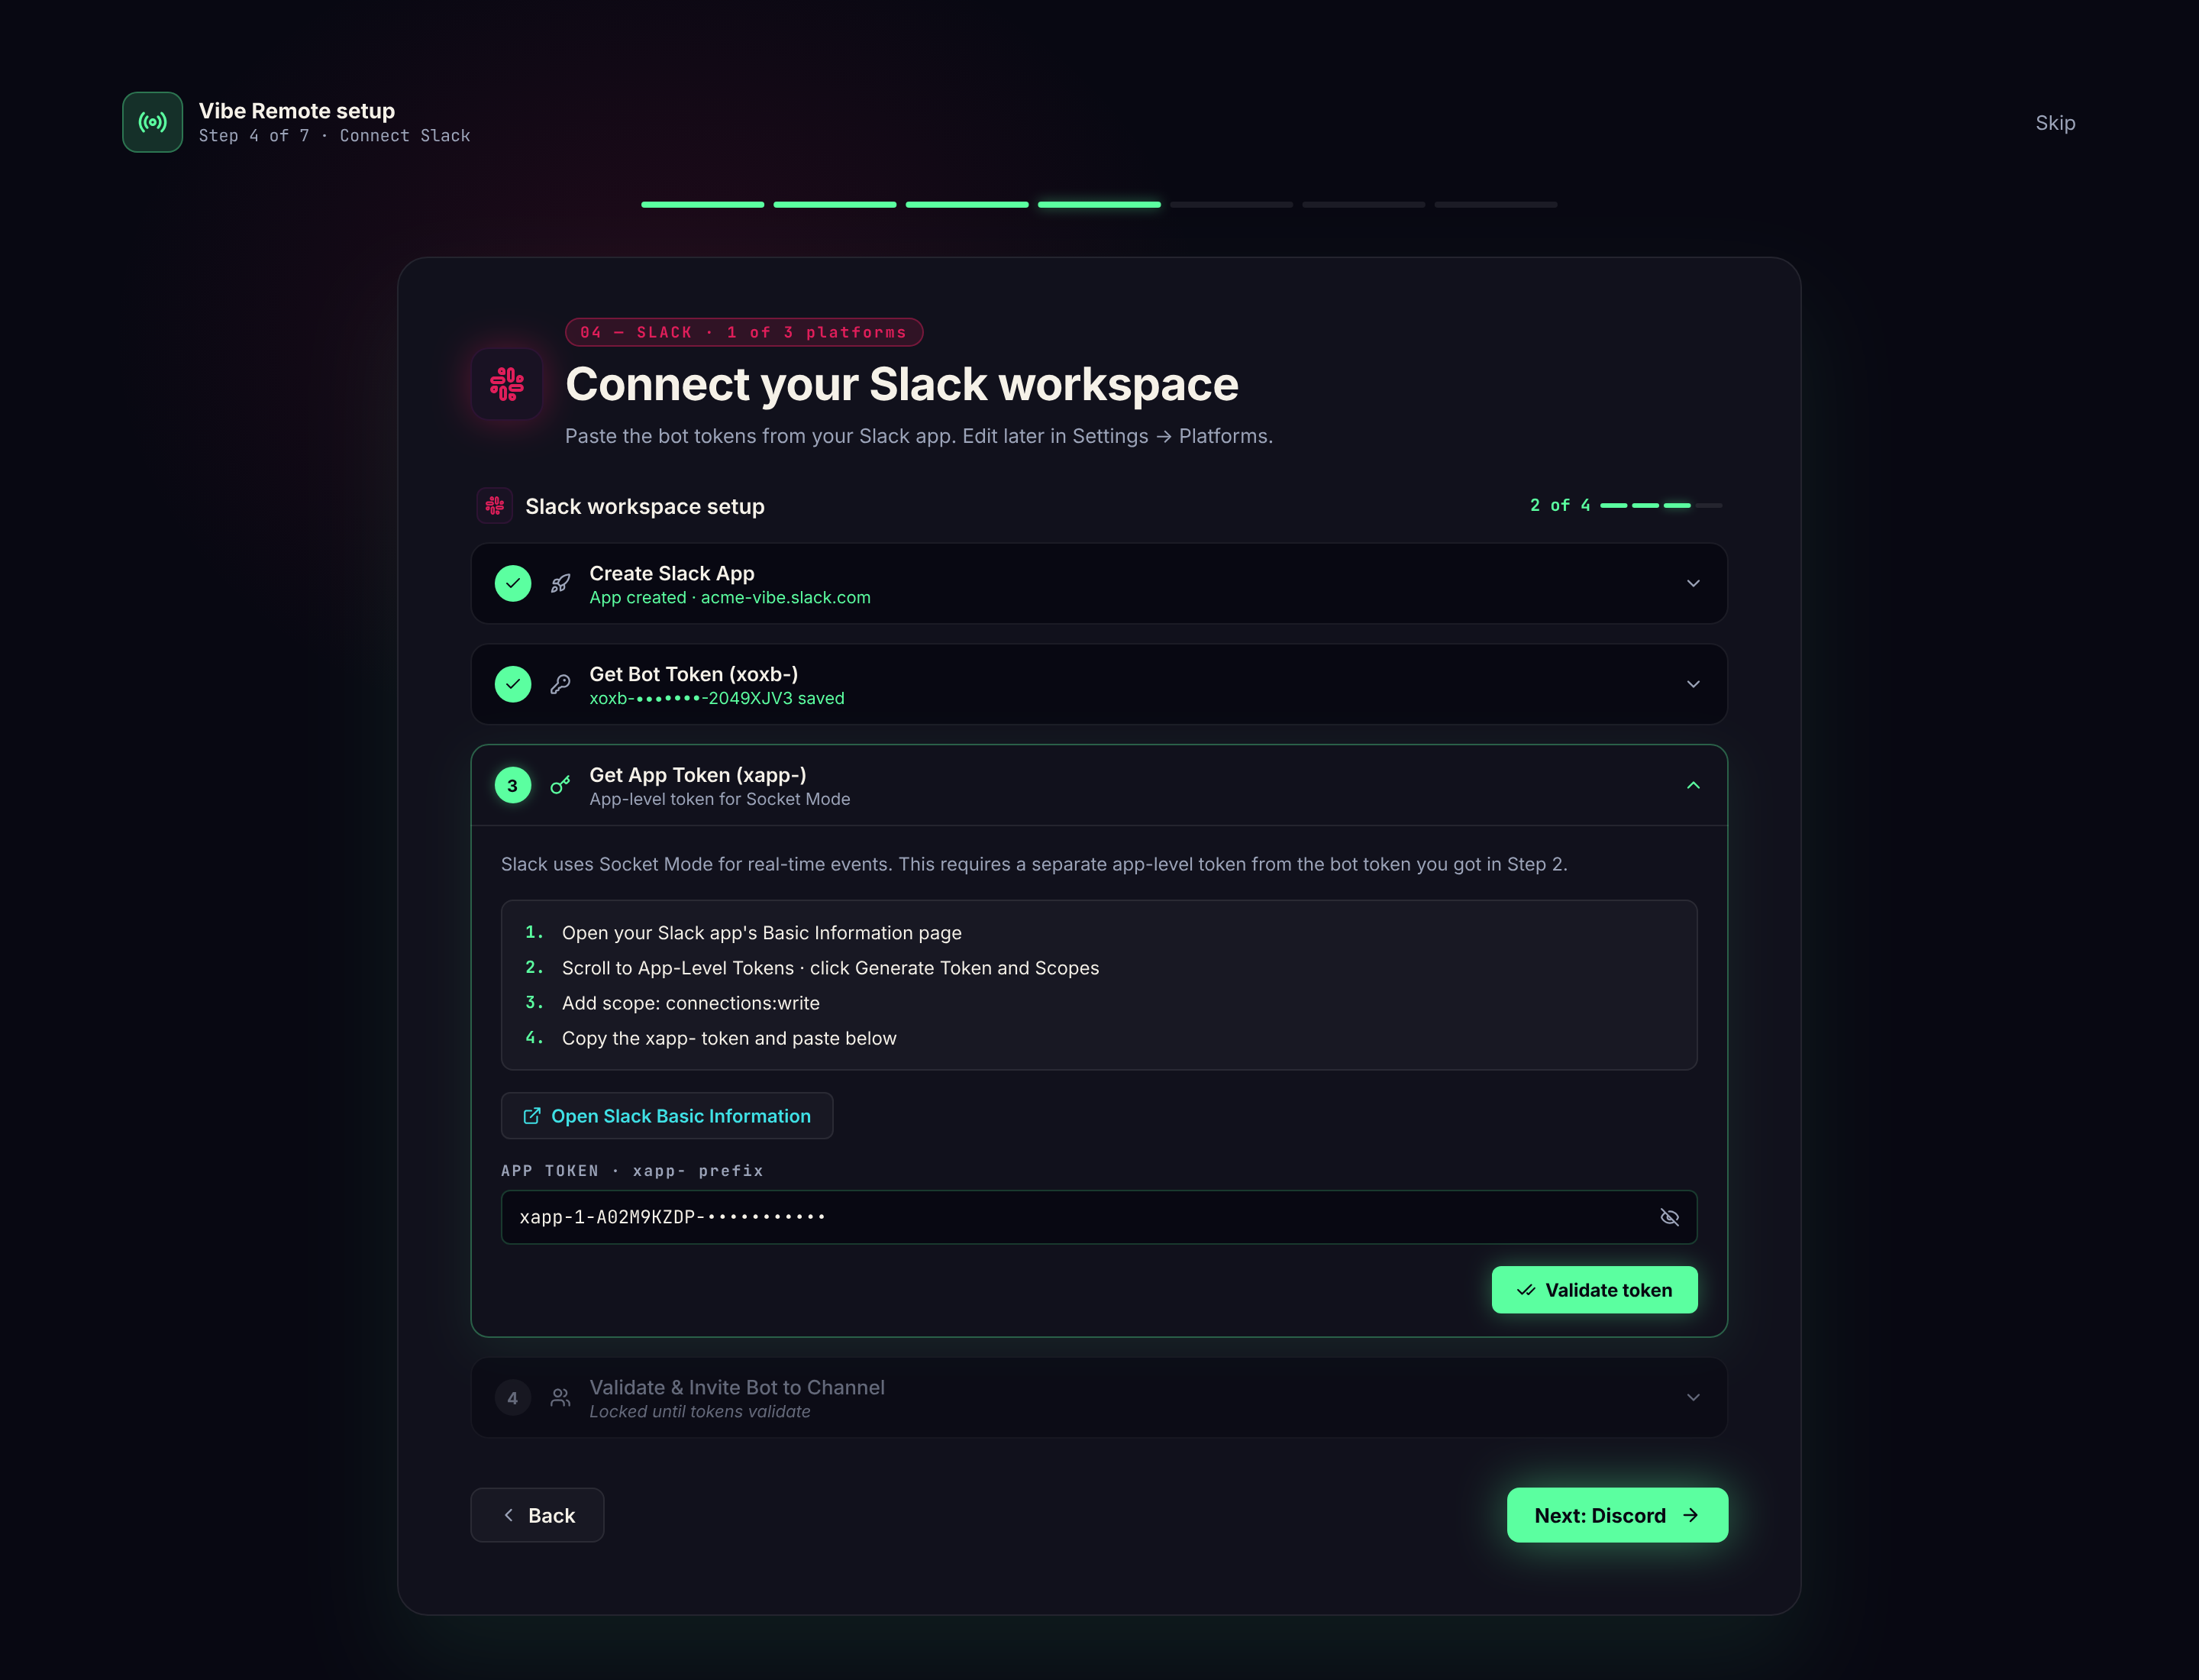Screen dimensions: 2199x1680
Task: Click the people icon in Validate & Invite row
Action: point(561,1398)
